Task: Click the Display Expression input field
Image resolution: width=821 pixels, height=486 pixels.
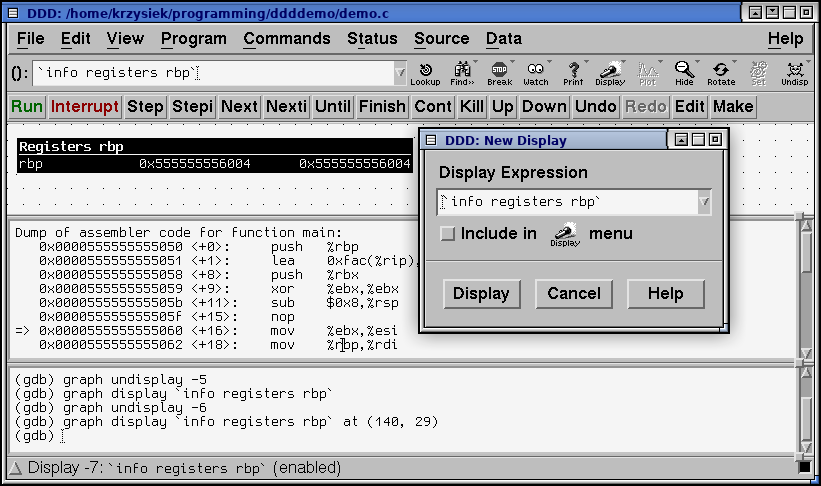Action: pos(568,202)
